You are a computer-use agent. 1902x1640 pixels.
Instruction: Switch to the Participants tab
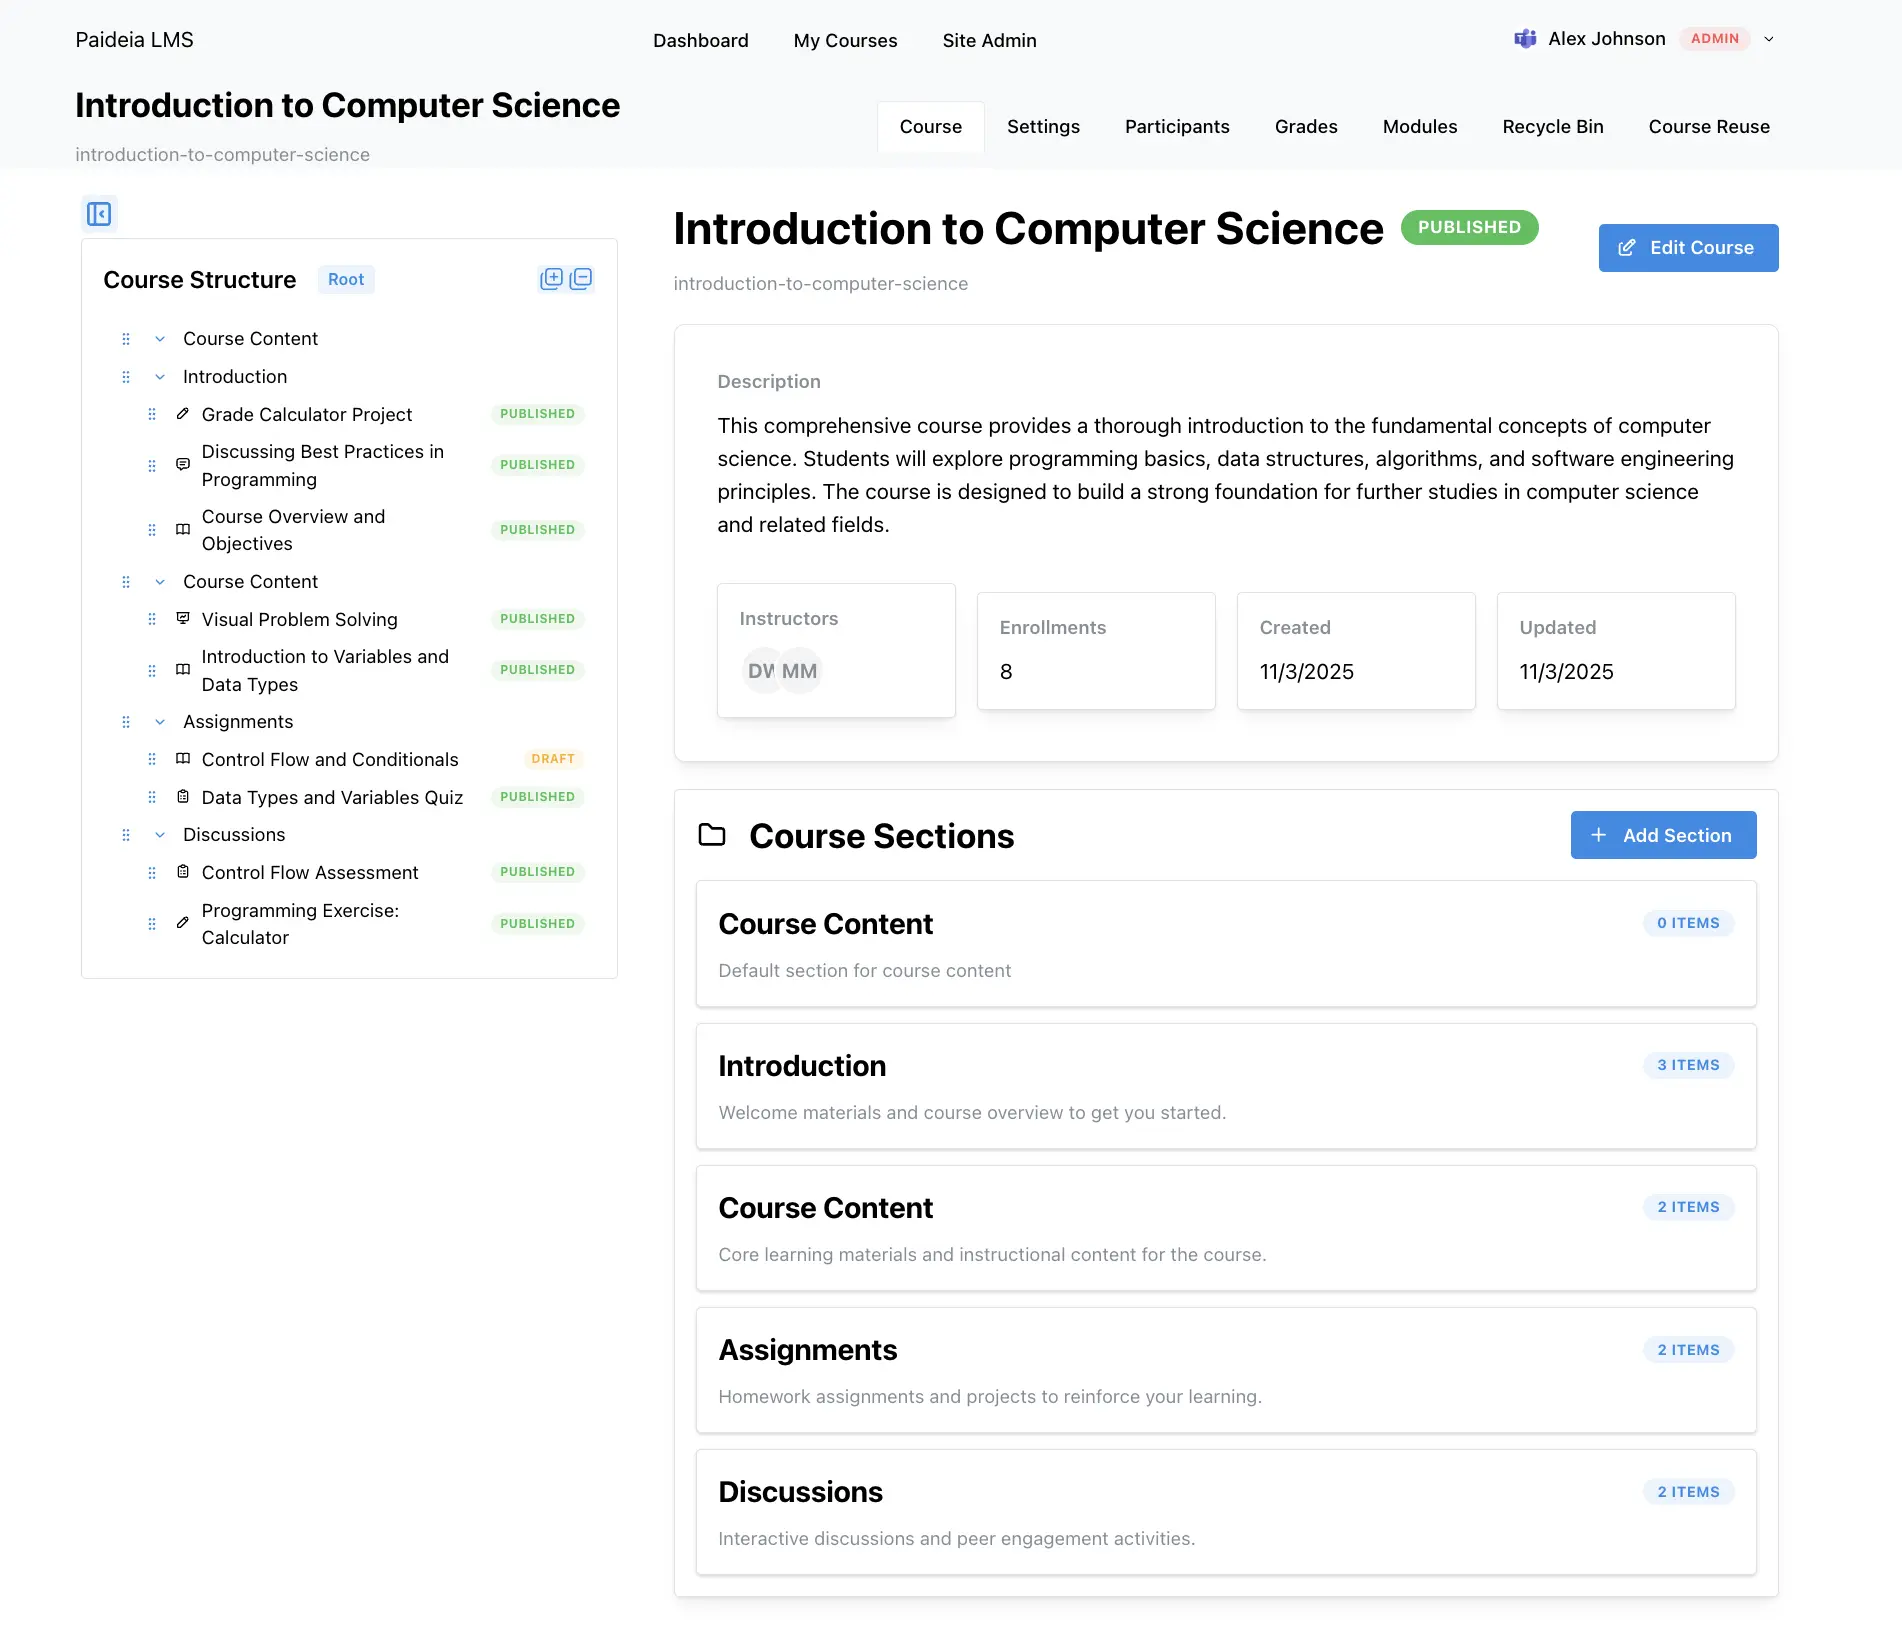point(1176,127)
